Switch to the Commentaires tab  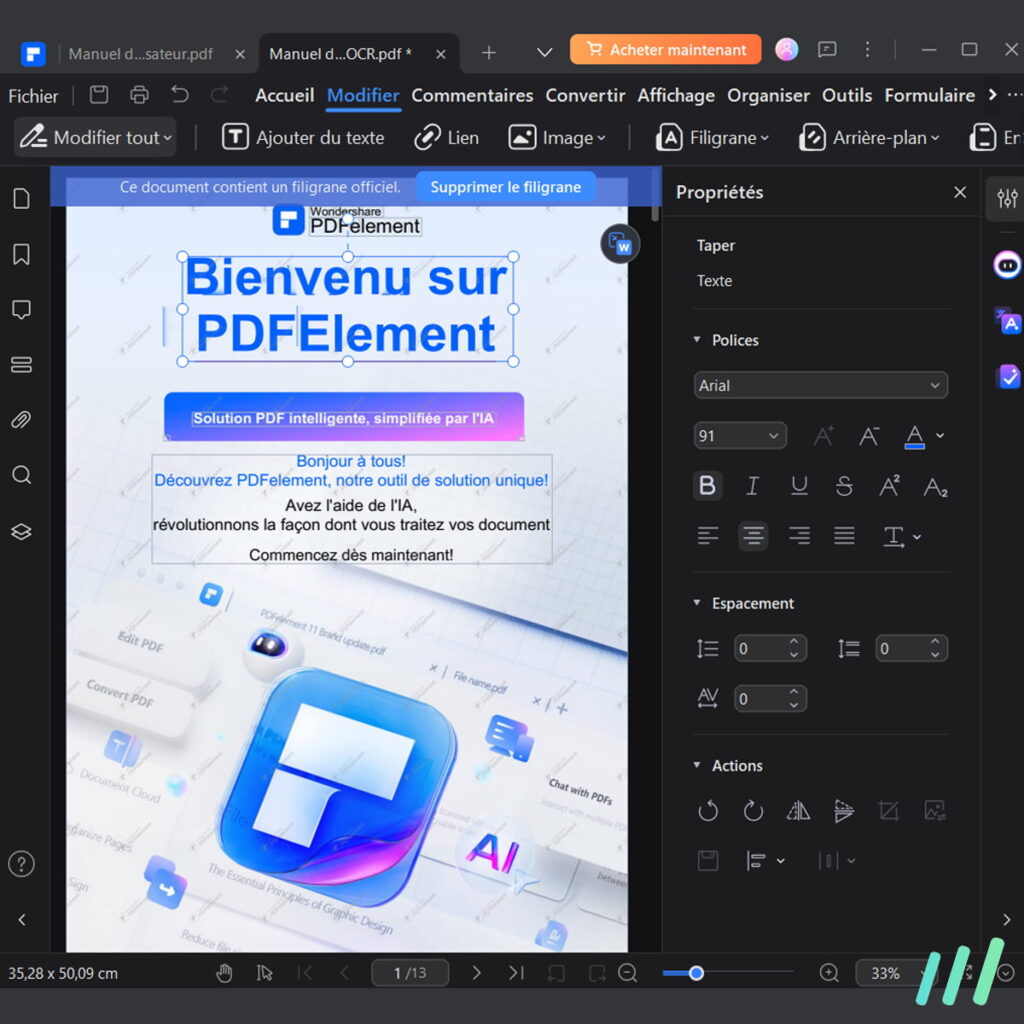tap(472, 95)
